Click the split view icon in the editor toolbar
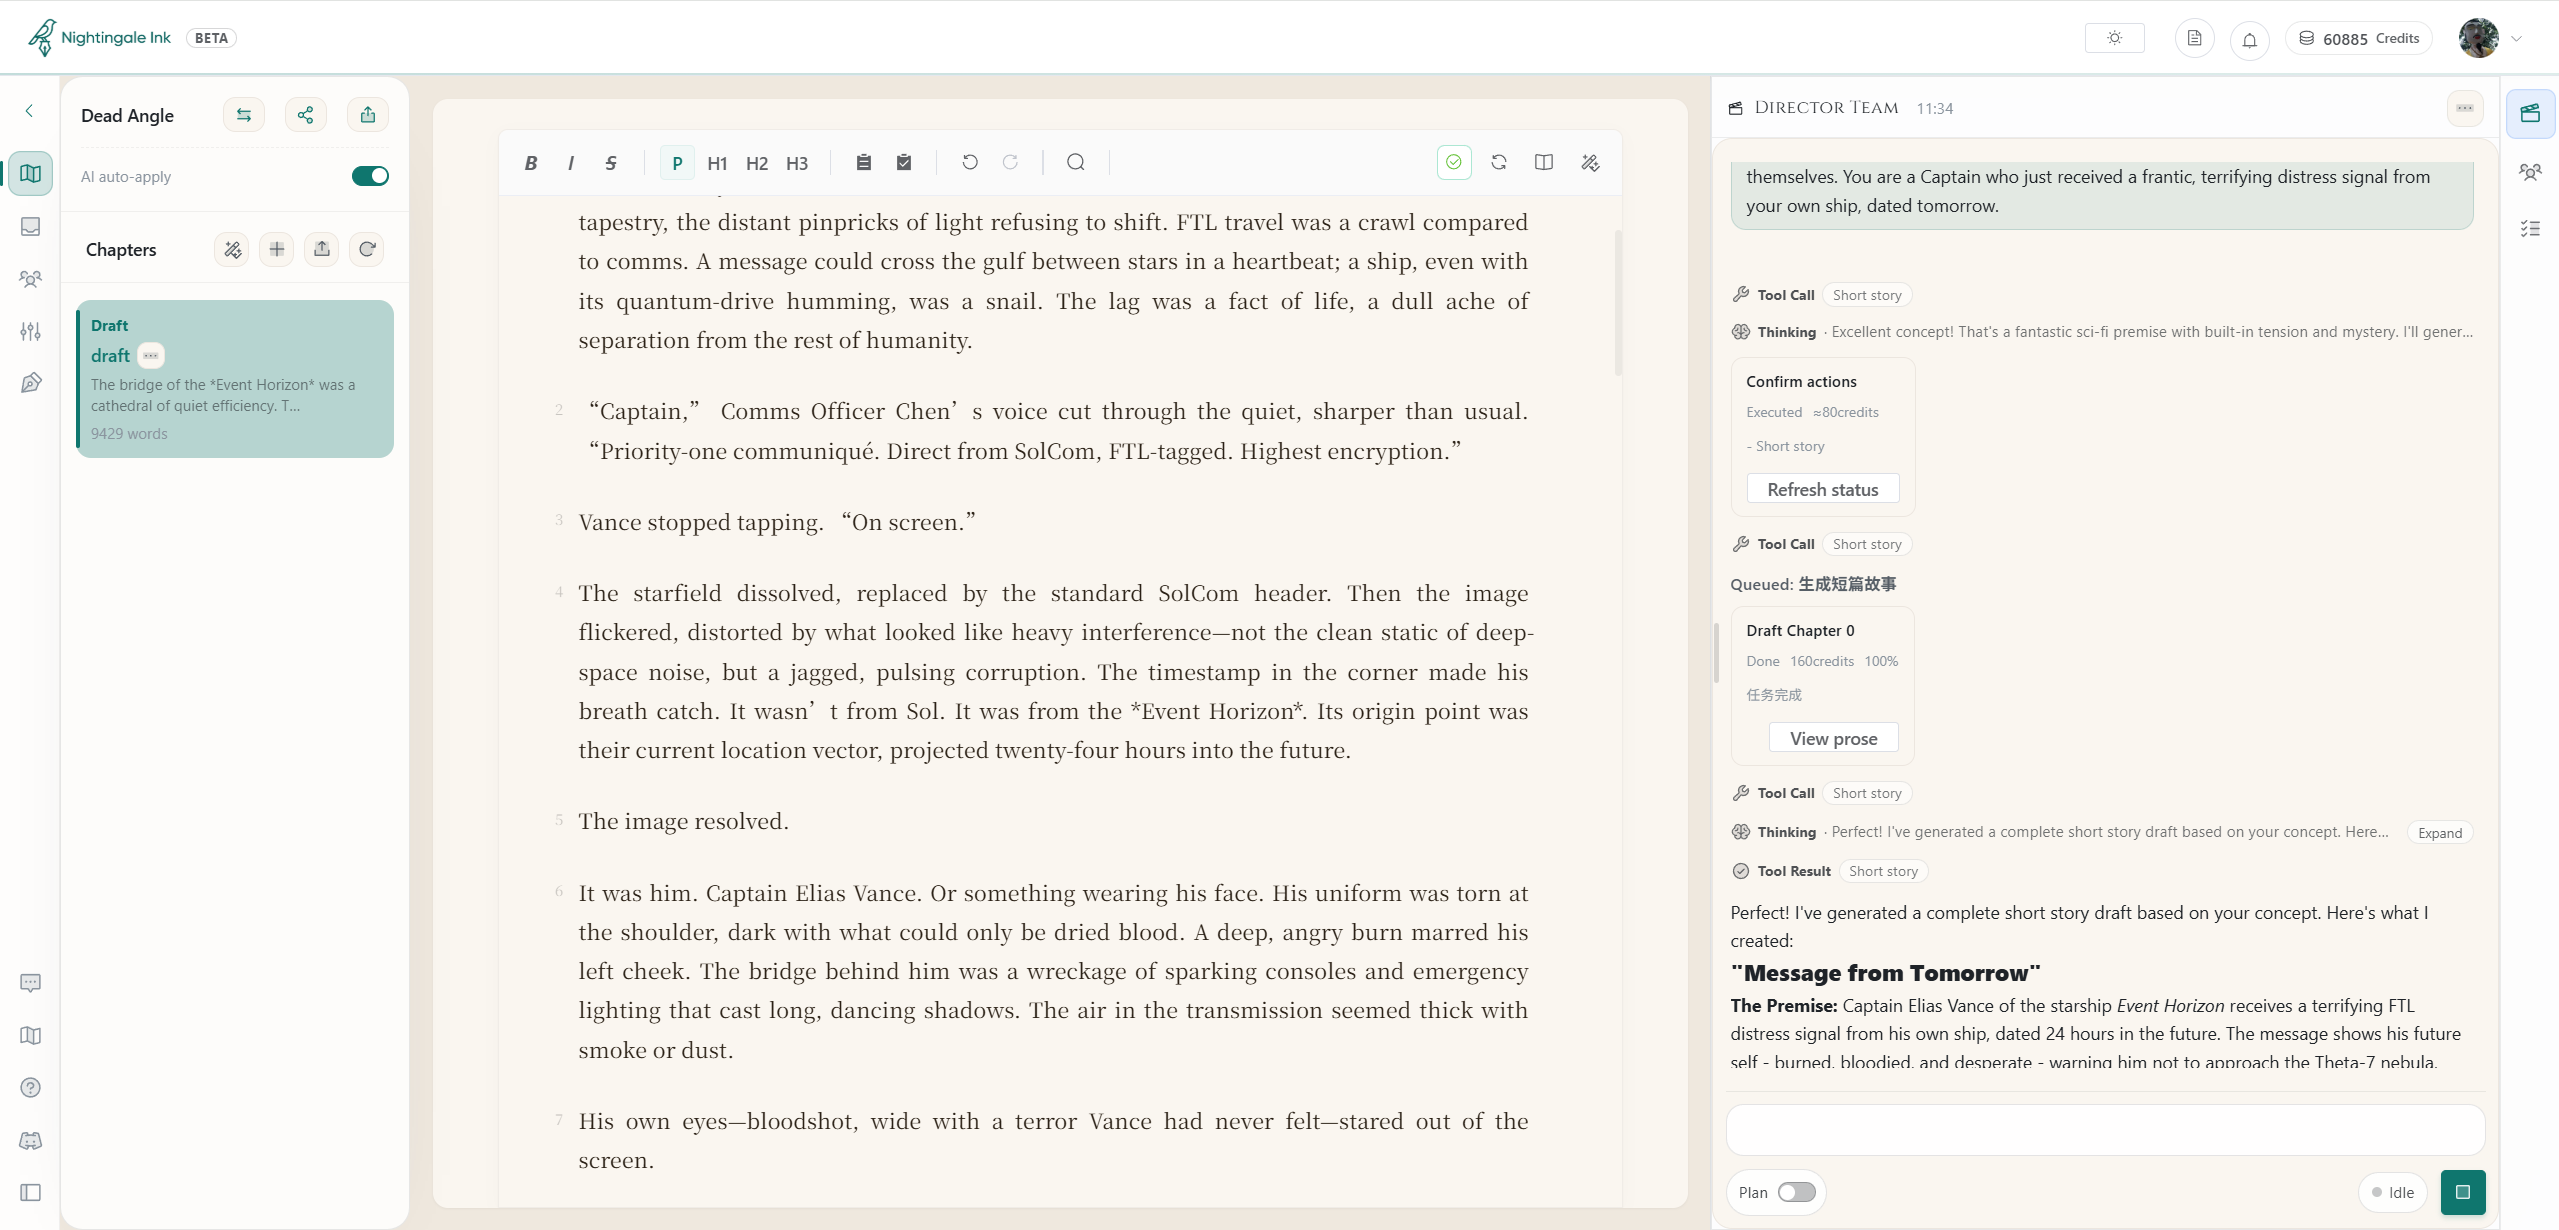This screenshot has height=1230, width=2559. pos(1544,162)
